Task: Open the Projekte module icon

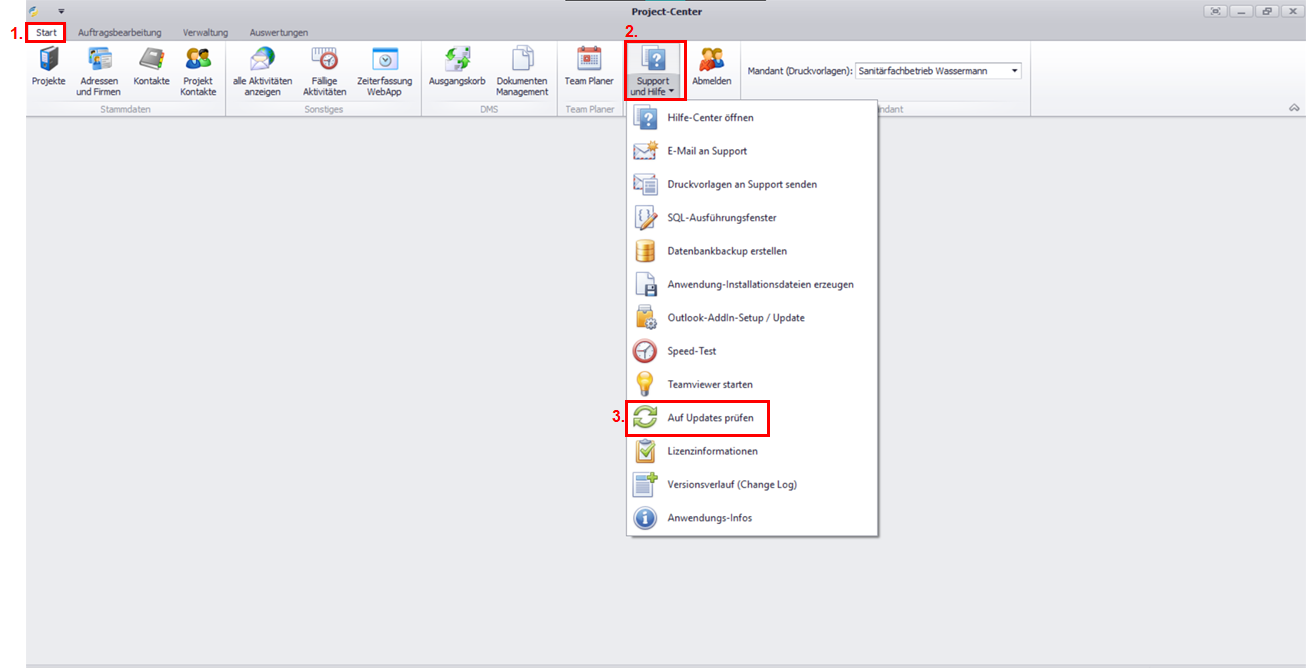Action: click(x=48, y=70)
